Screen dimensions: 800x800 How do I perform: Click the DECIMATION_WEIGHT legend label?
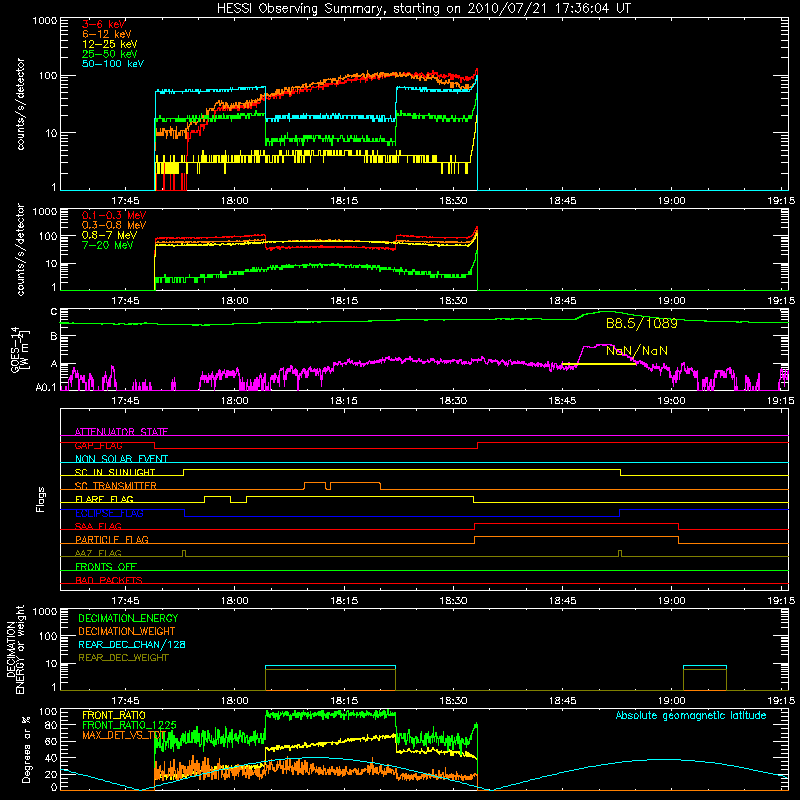127,631
